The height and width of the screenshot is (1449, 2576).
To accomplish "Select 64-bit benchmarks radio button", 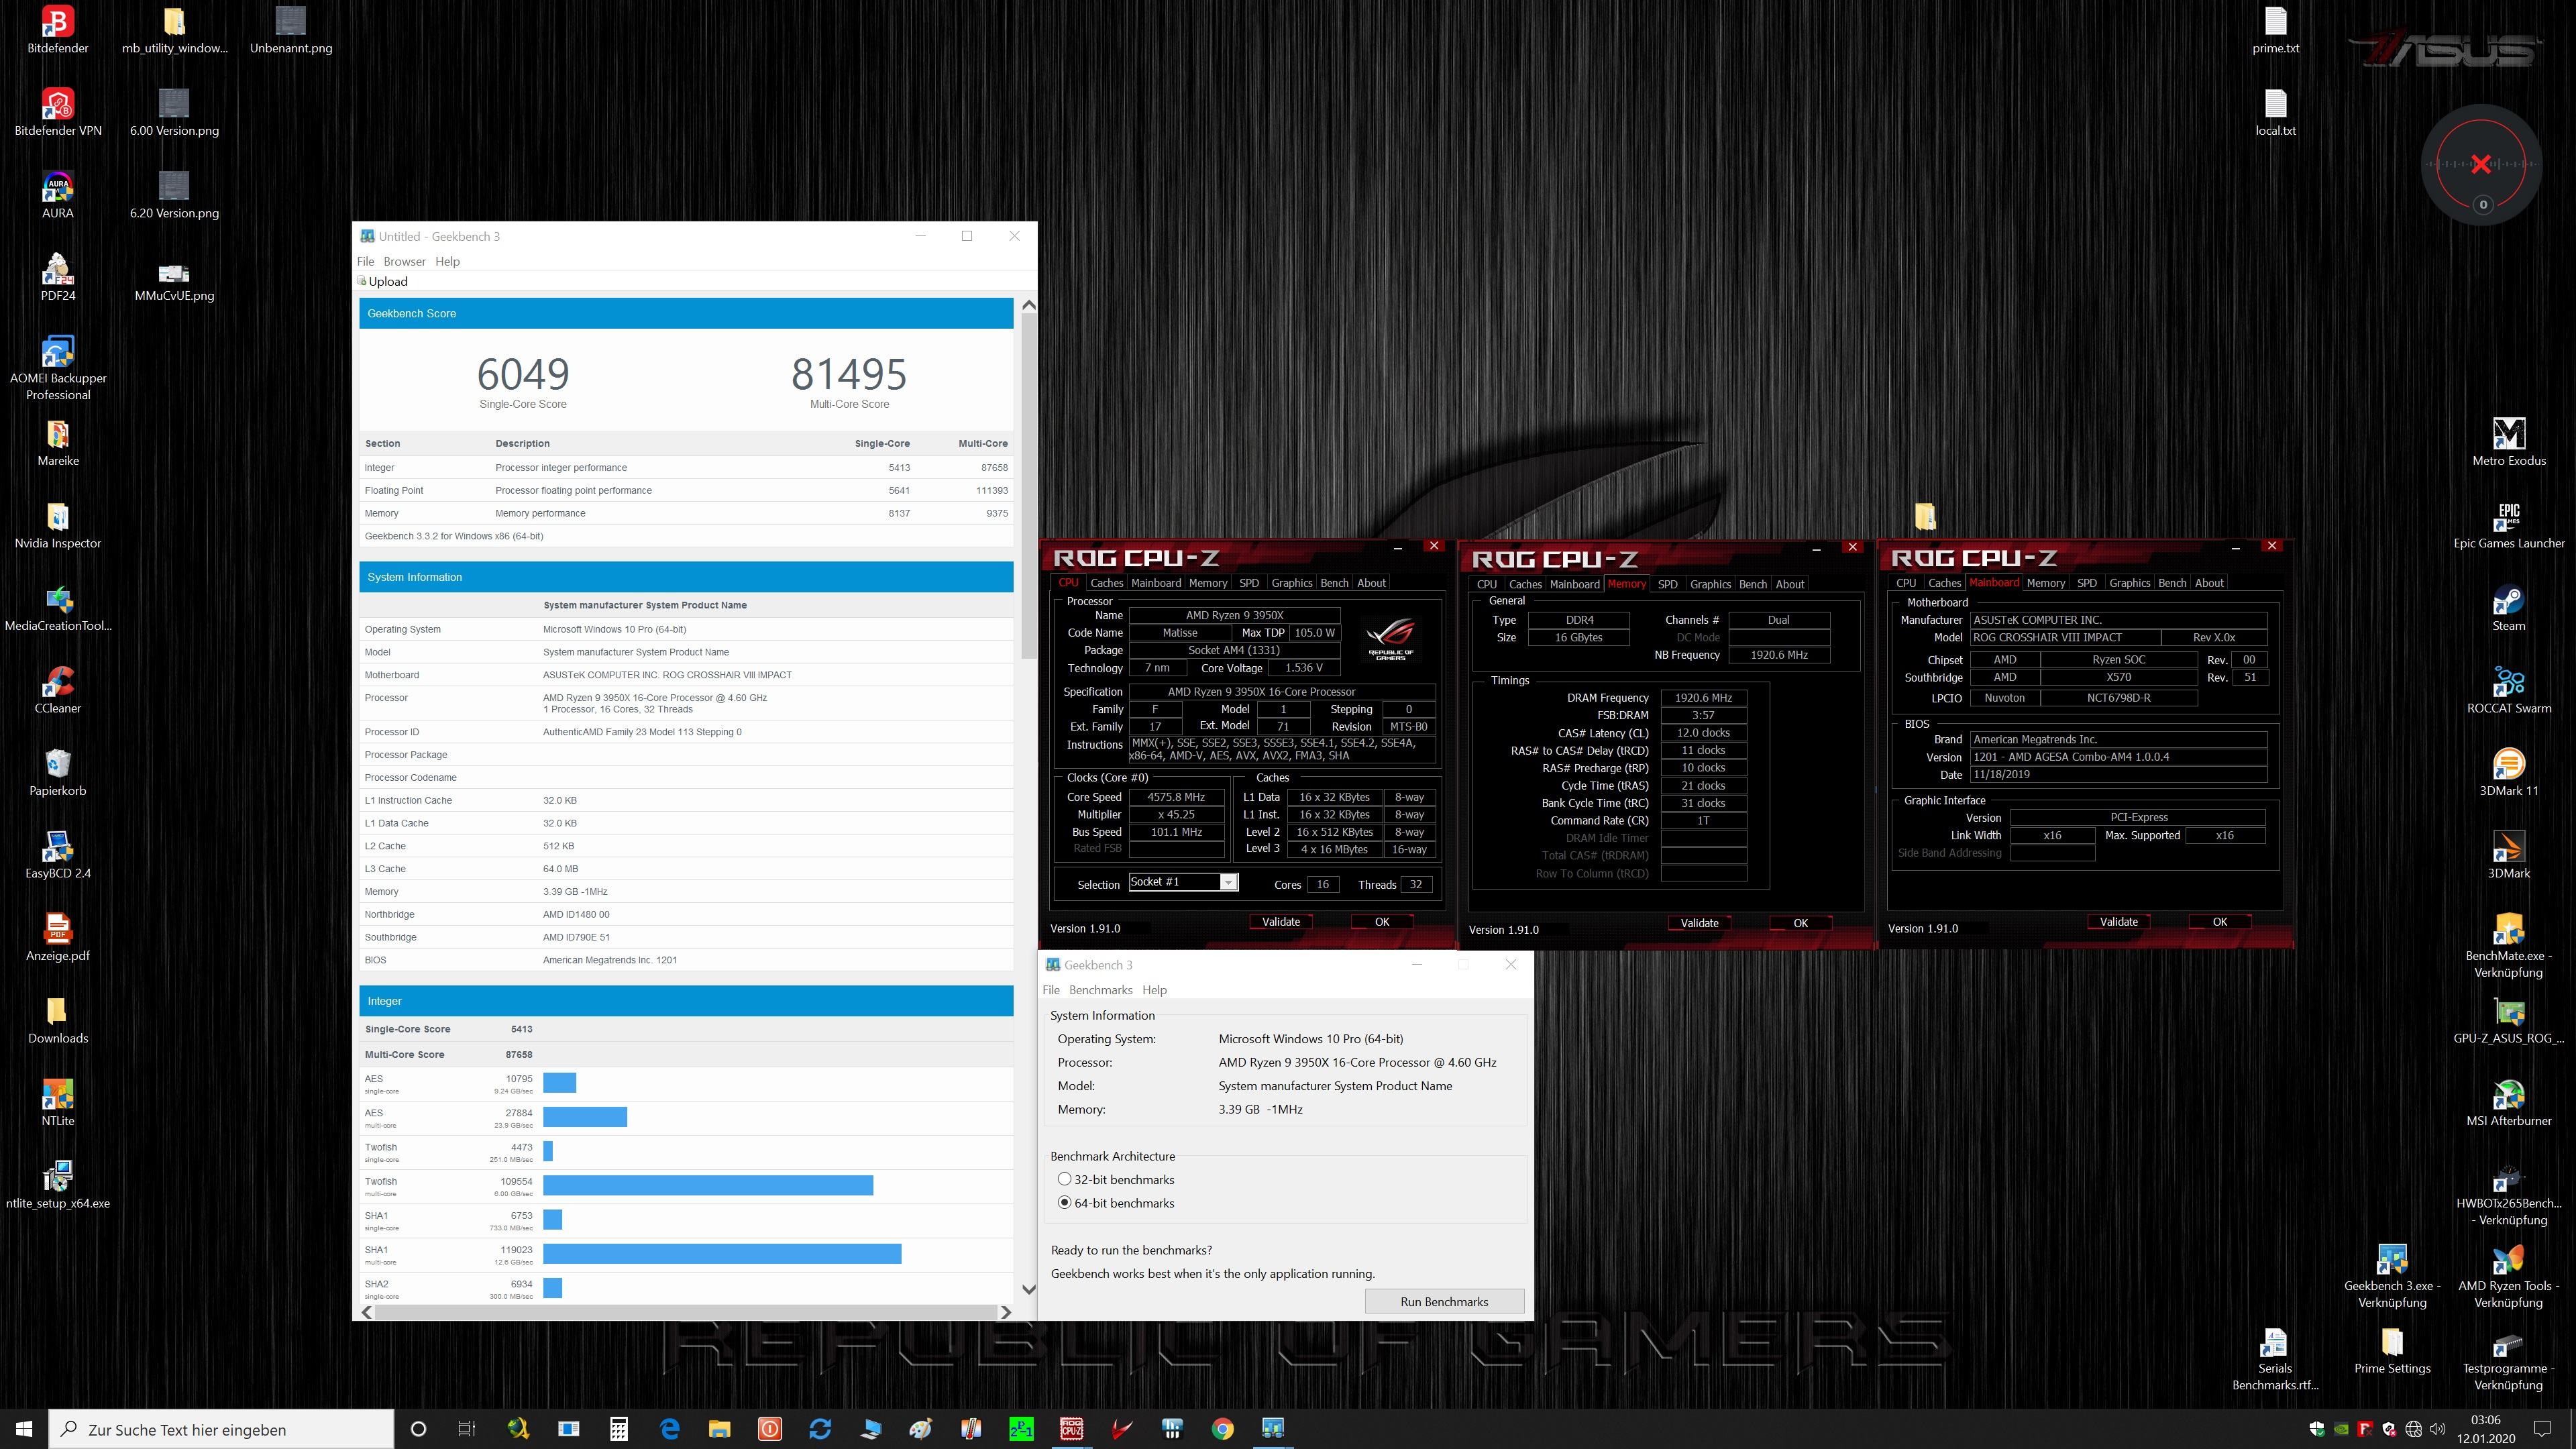I will click(1065, 1203).
